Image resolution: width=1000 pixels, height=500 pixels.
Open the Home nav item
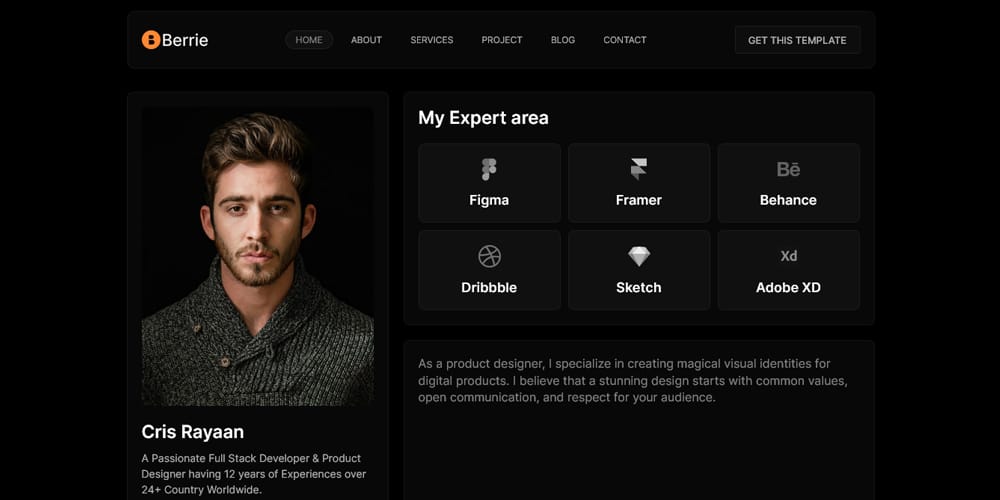[x=309, y=40]
